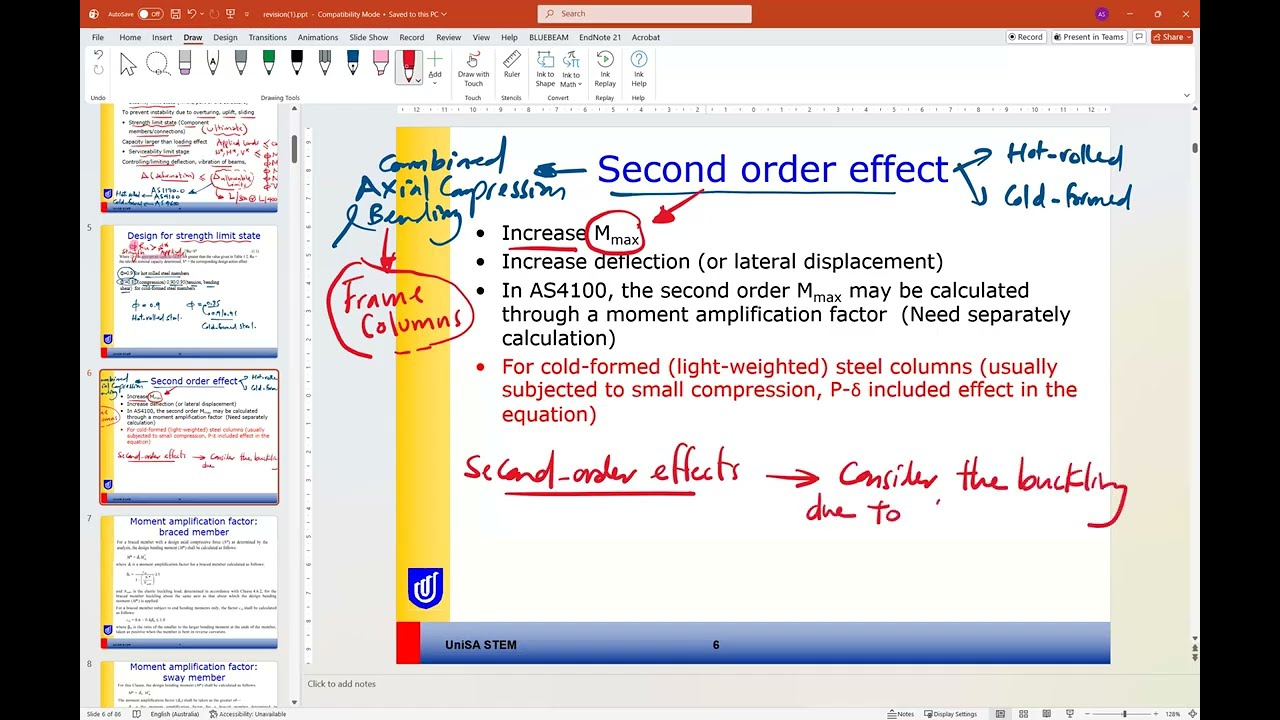Open Transitions tab

(x=267, y=37)
